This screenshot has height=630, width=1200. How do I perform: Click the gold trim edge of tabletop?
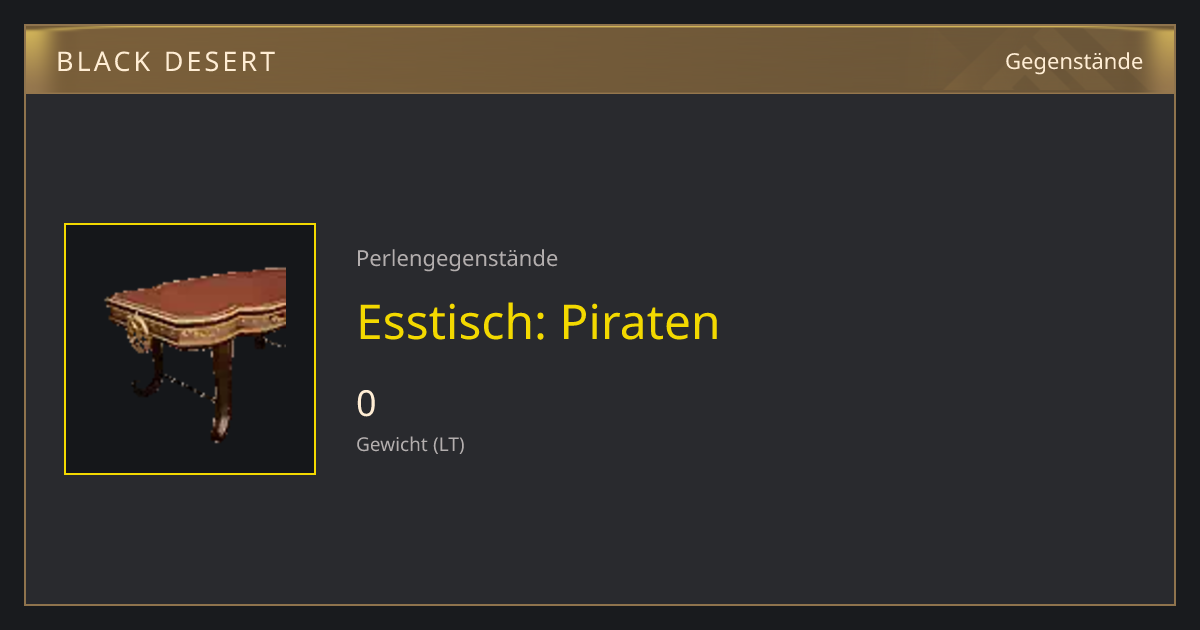(x=200, y=322)
